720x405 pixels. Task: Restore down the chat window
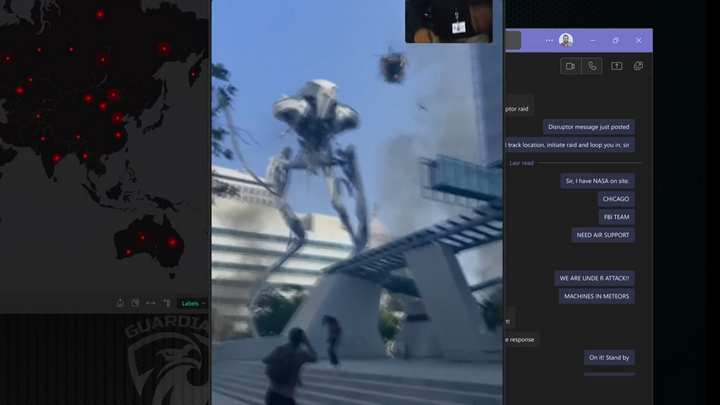click(x=616, y=40)
